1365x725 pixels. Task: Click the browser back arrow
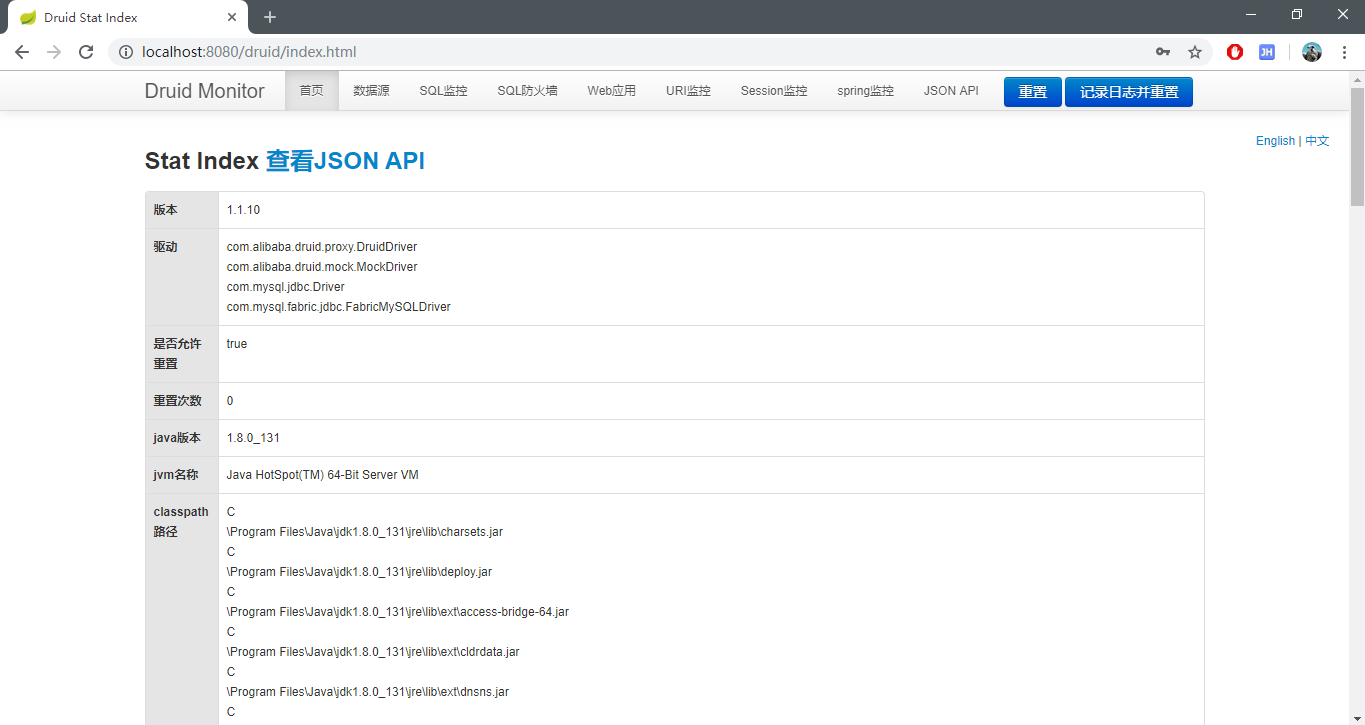[x=22, y=52]
